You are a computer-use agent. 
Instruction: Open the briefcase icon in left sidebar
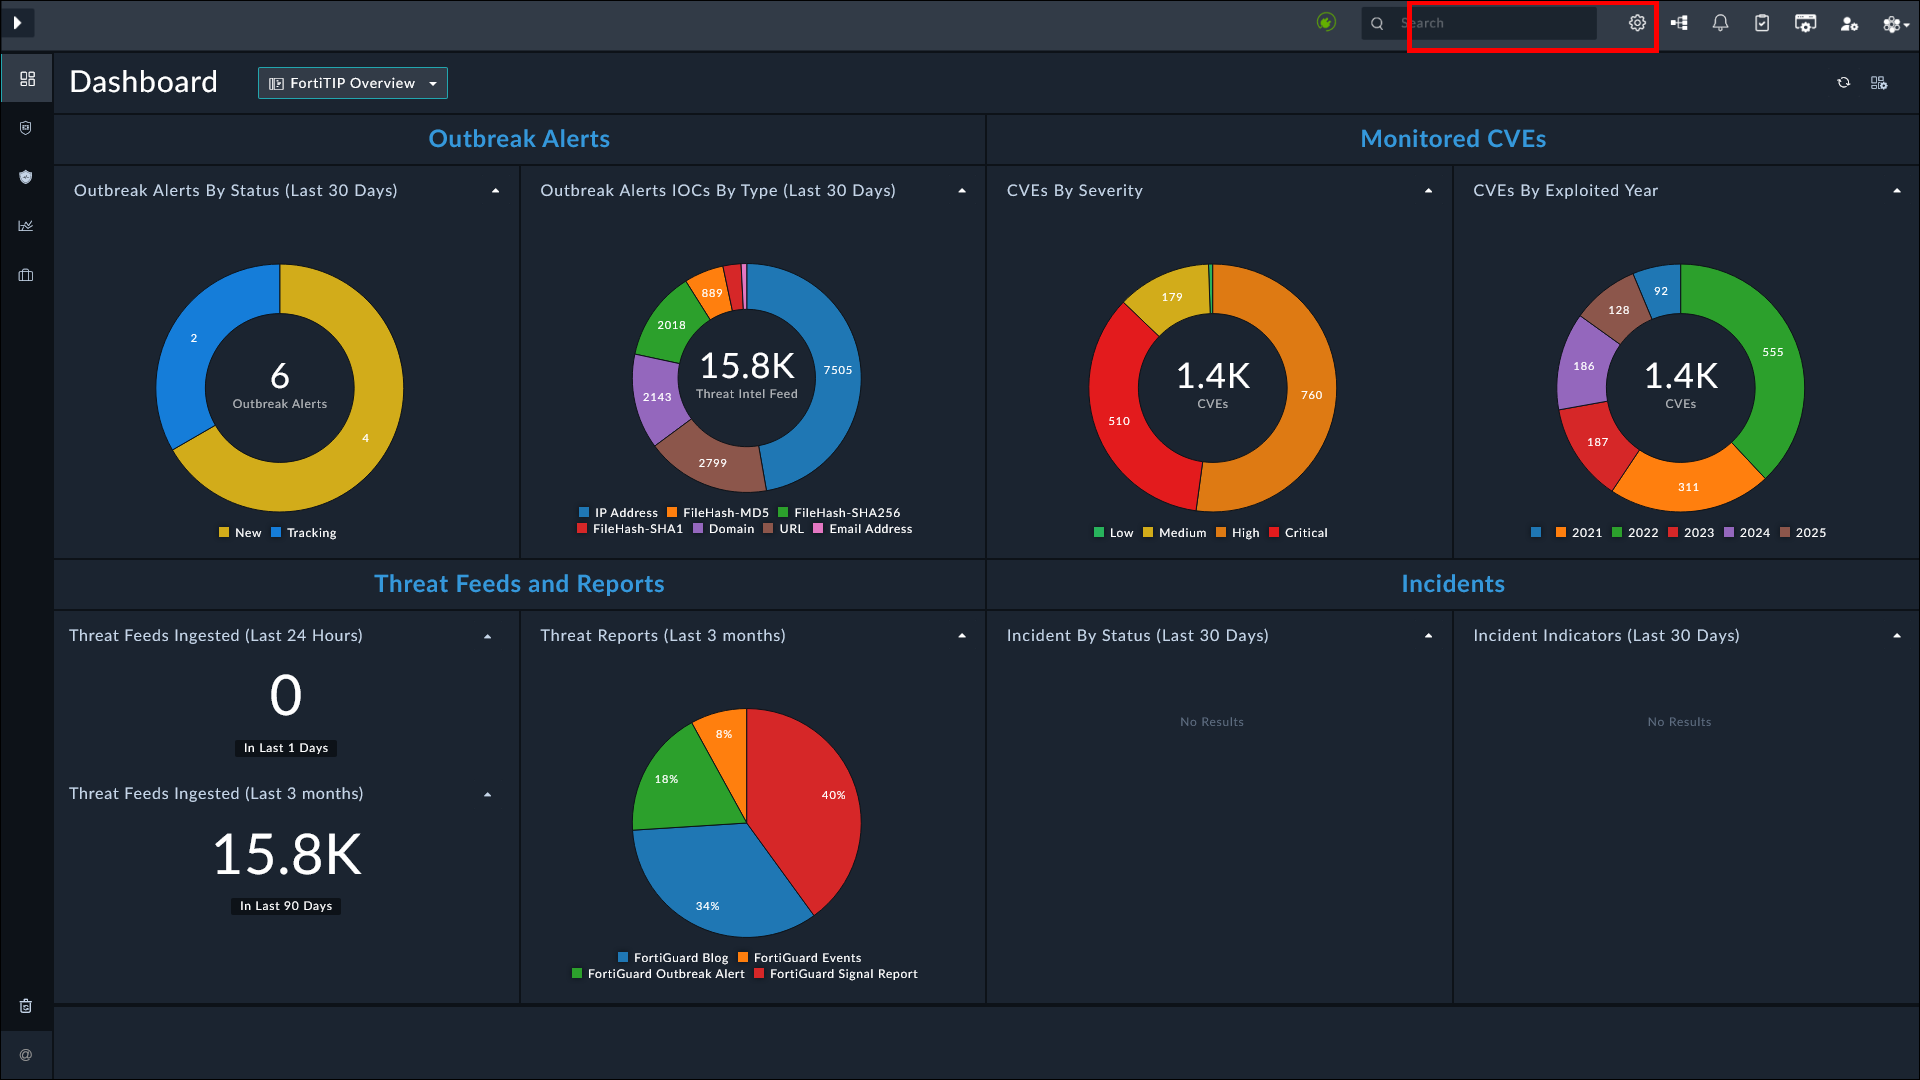pyautogui.click(x=26, y=275)
